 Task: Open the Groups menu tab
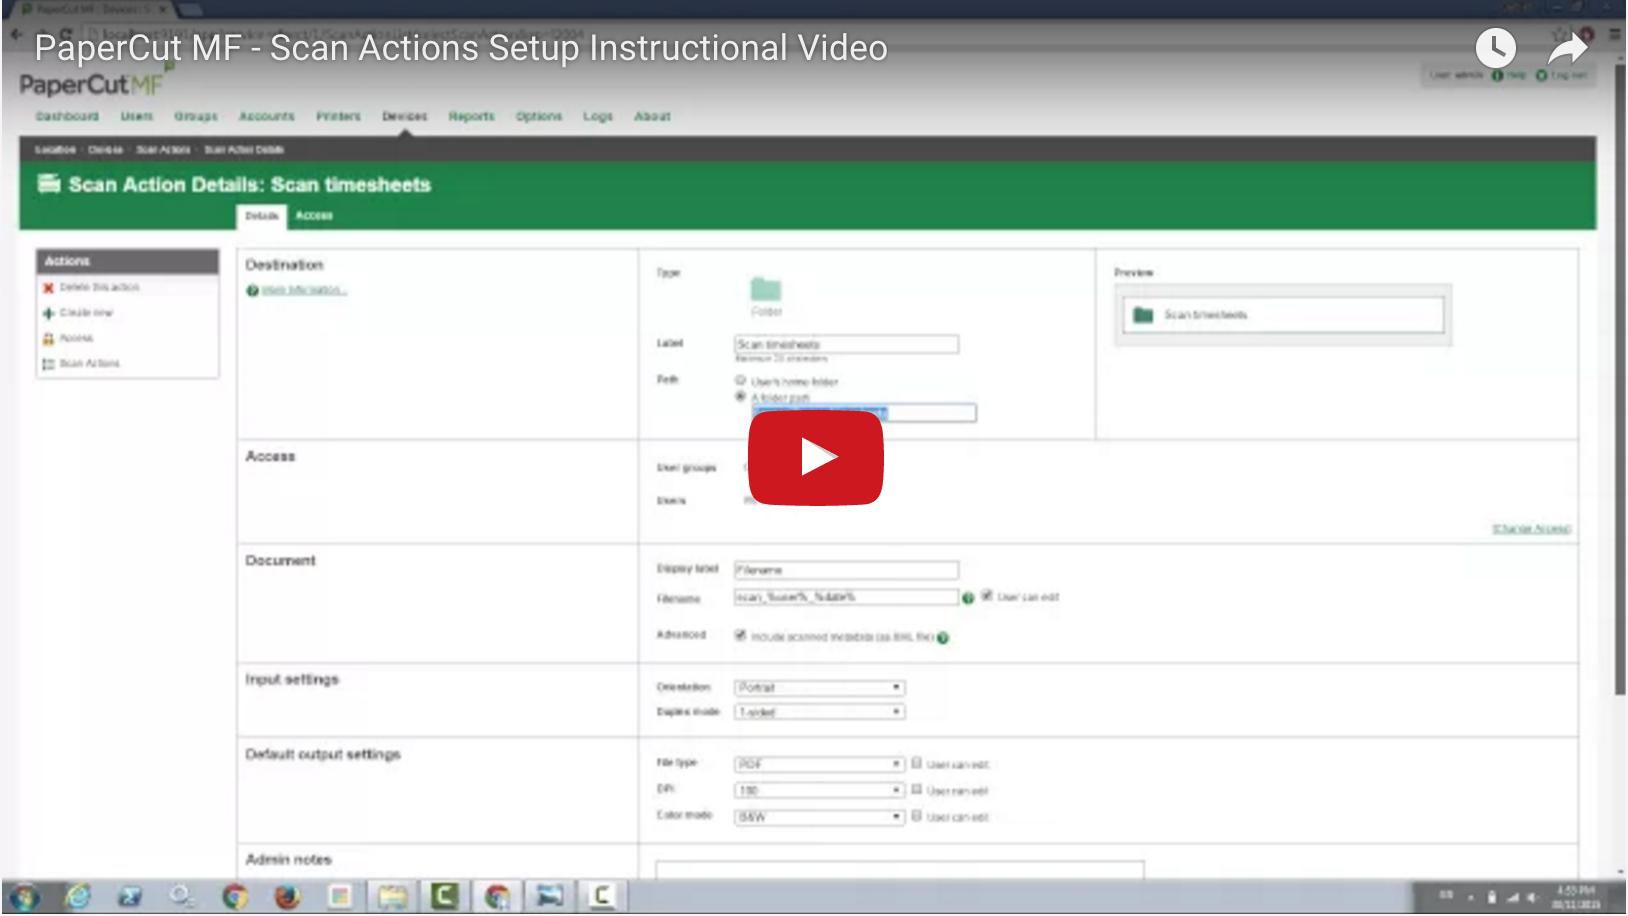[196, 116]
